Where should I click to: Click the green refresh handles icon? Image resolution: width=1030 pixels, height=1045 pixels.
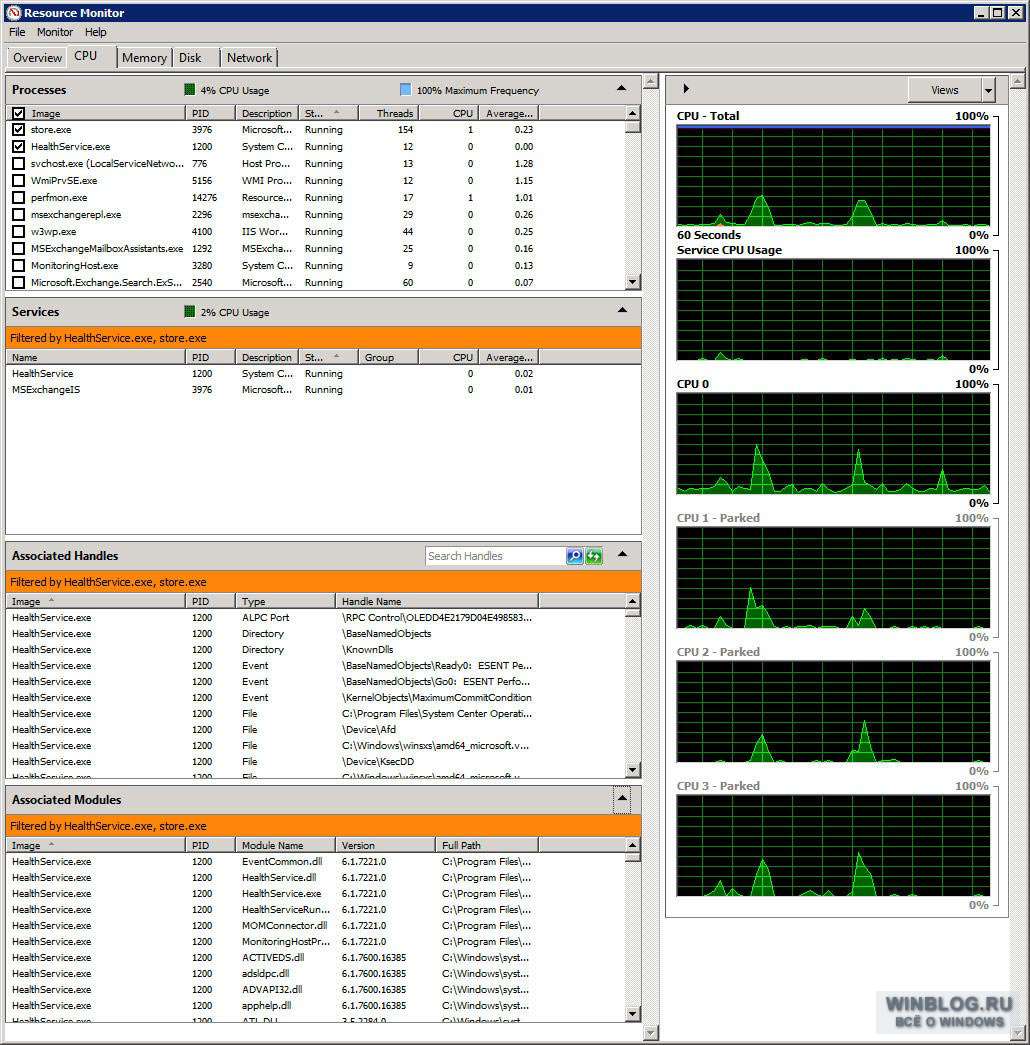pyautogui.click(x=593, y=556)
